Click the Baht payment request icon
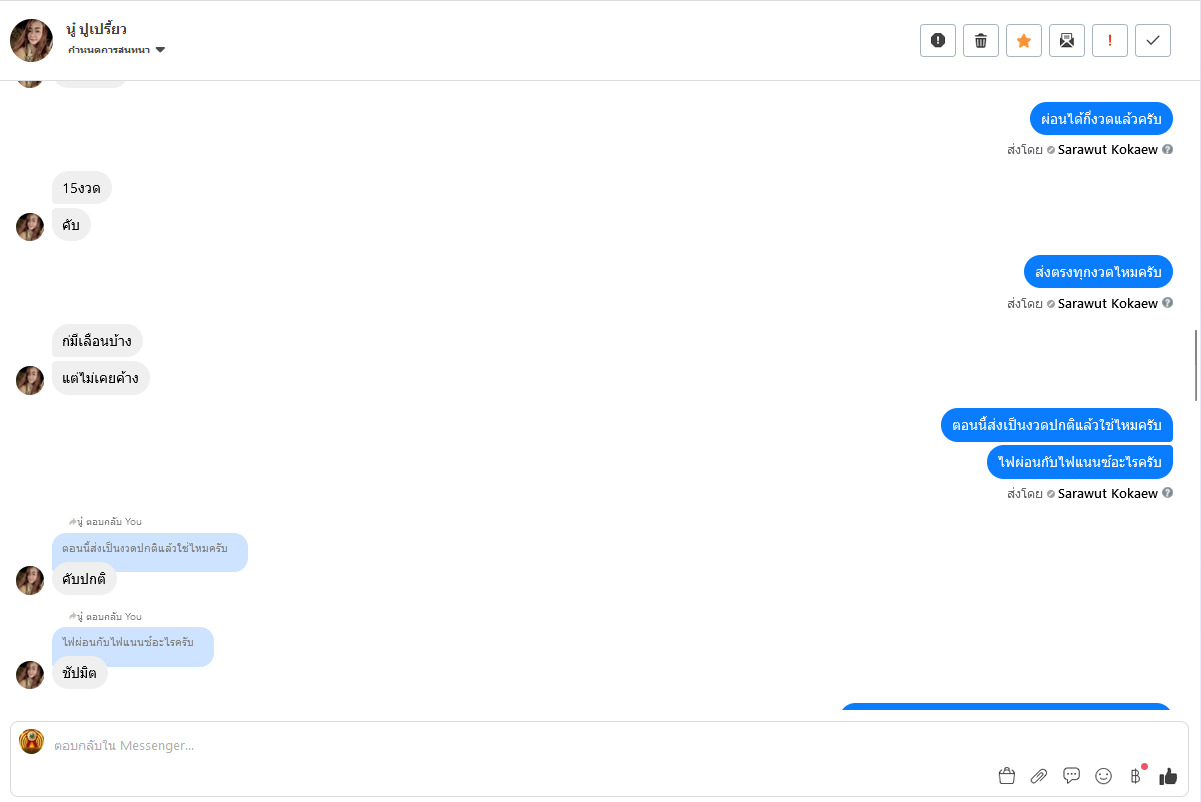This screenshot has width=1201, height=802. click(x=1135, y=776)
